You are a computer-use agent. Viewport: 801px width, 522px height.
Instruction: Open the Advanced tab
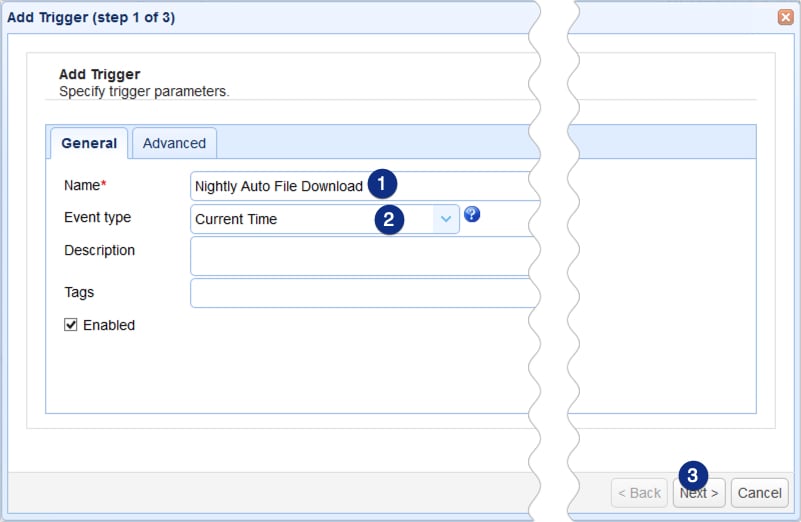174,143
